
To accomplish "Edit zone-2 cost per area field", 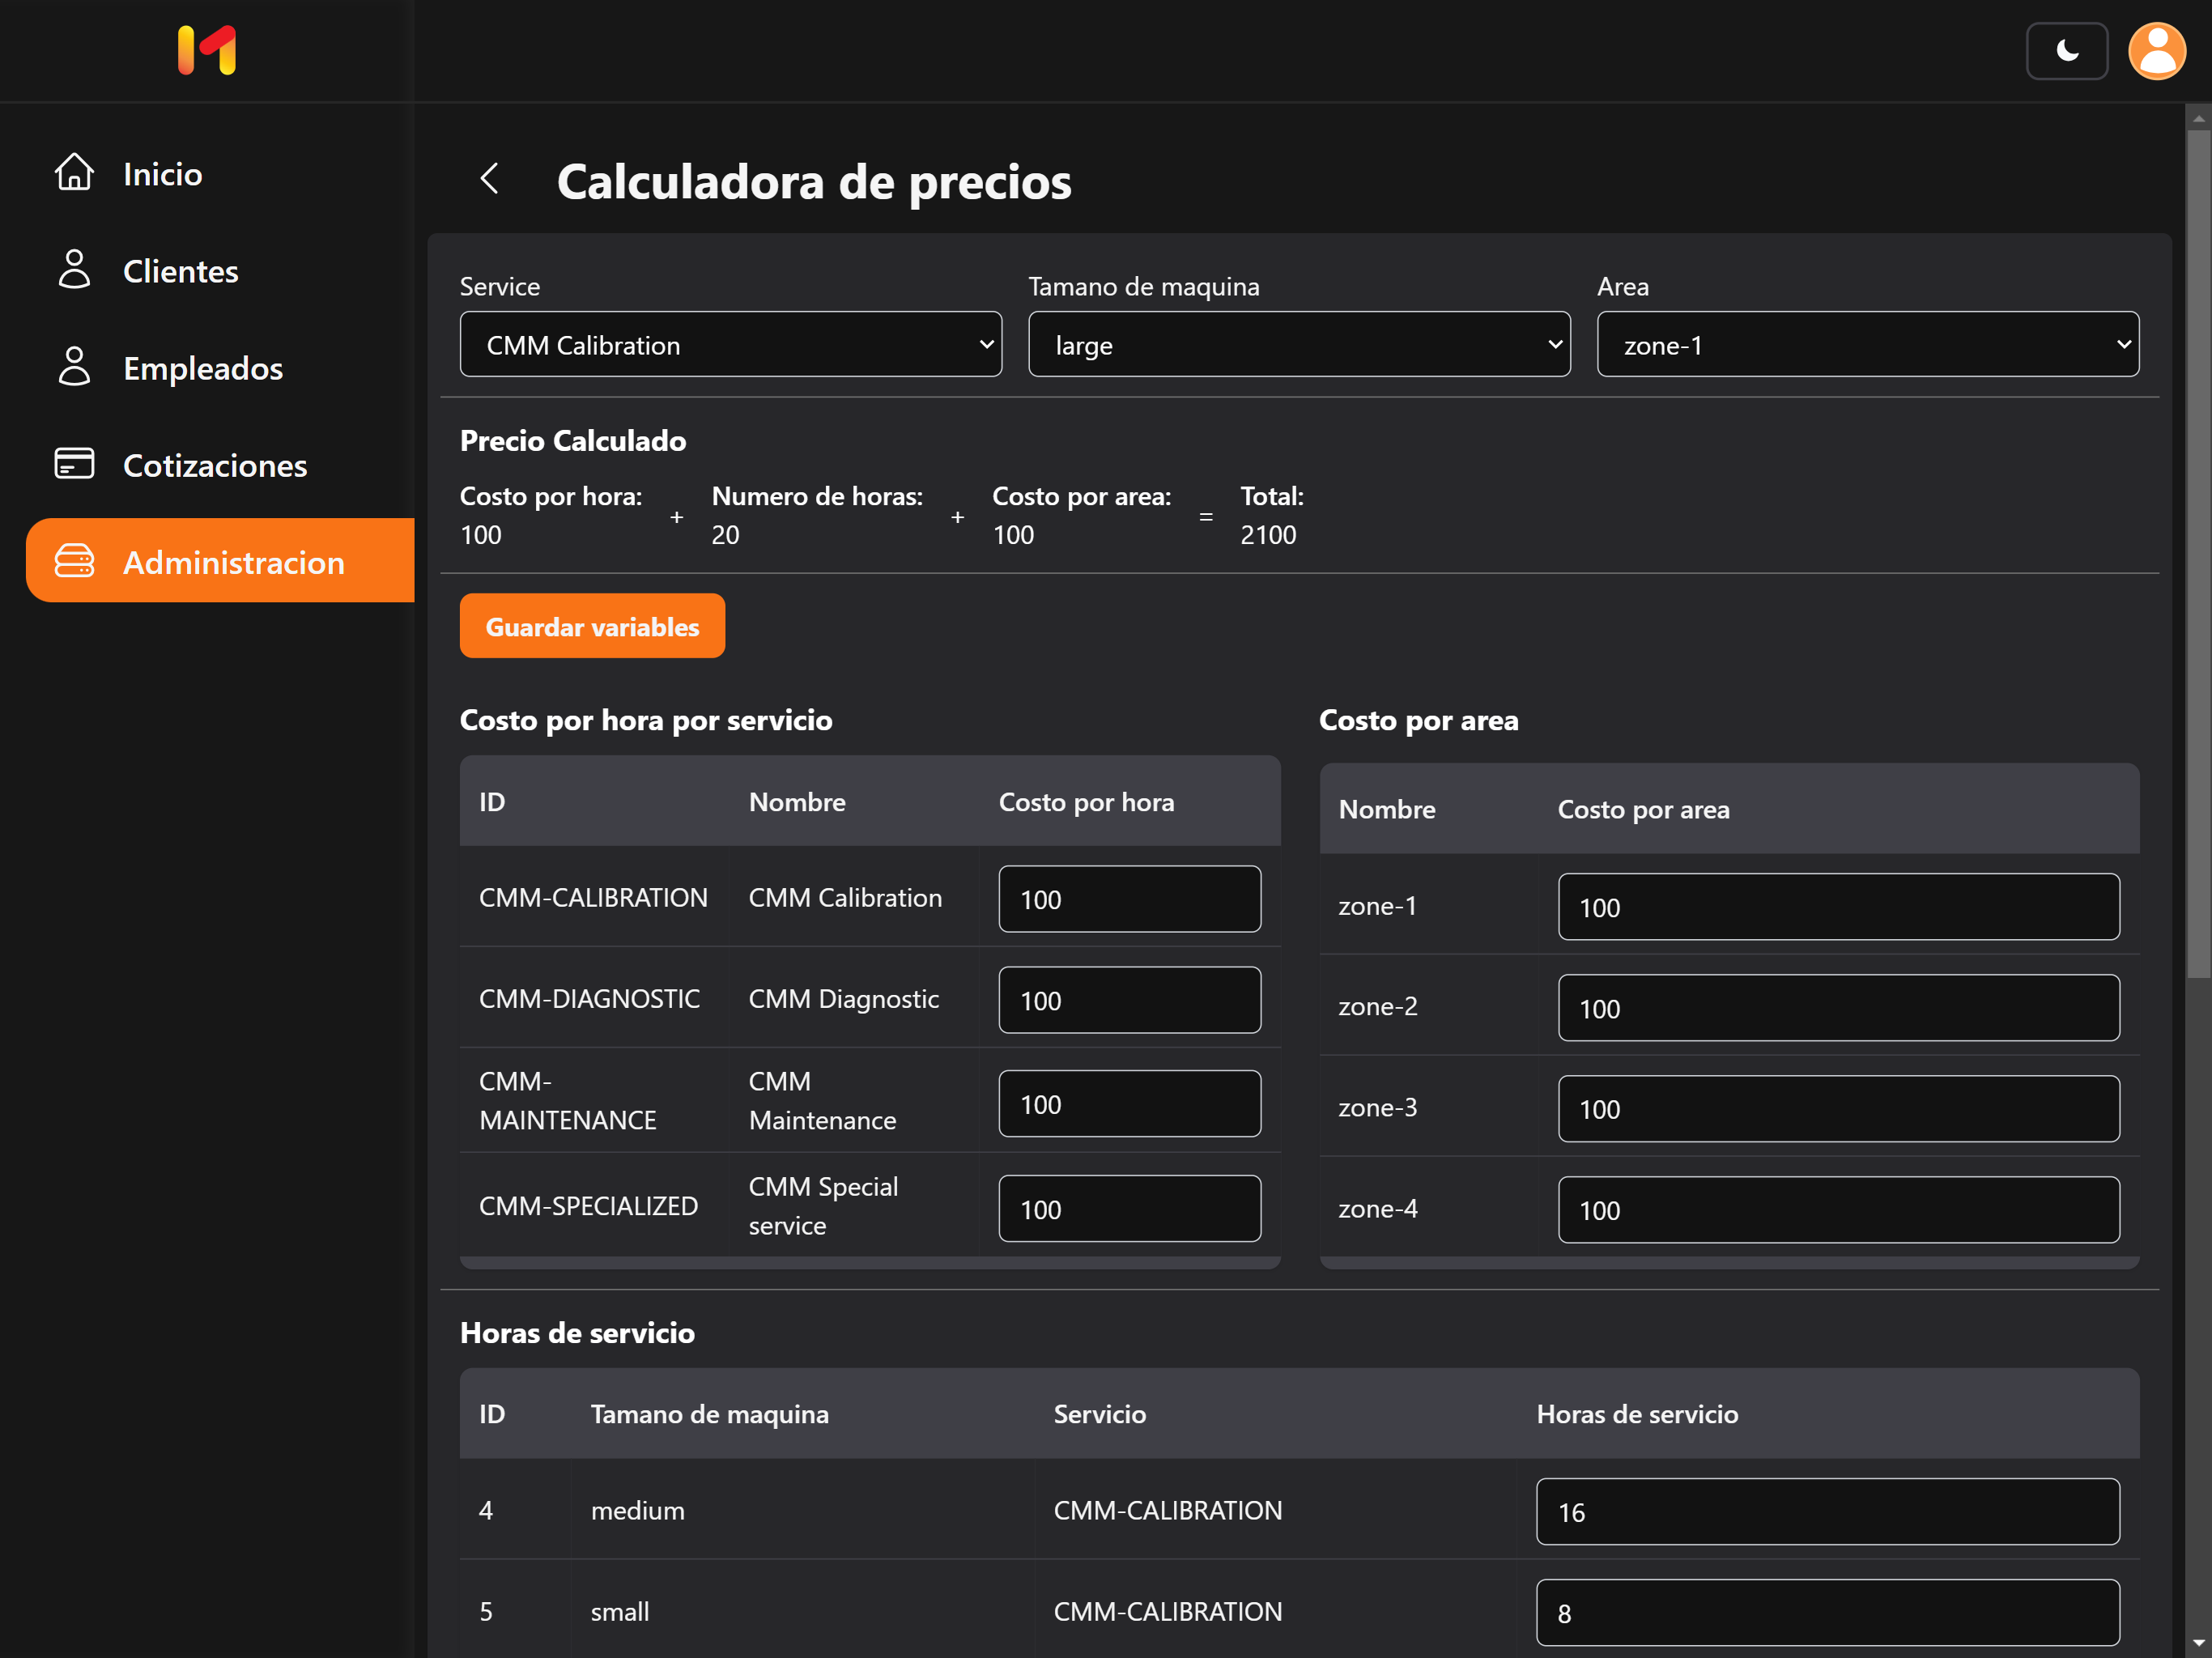I will click(1838, 1008).
